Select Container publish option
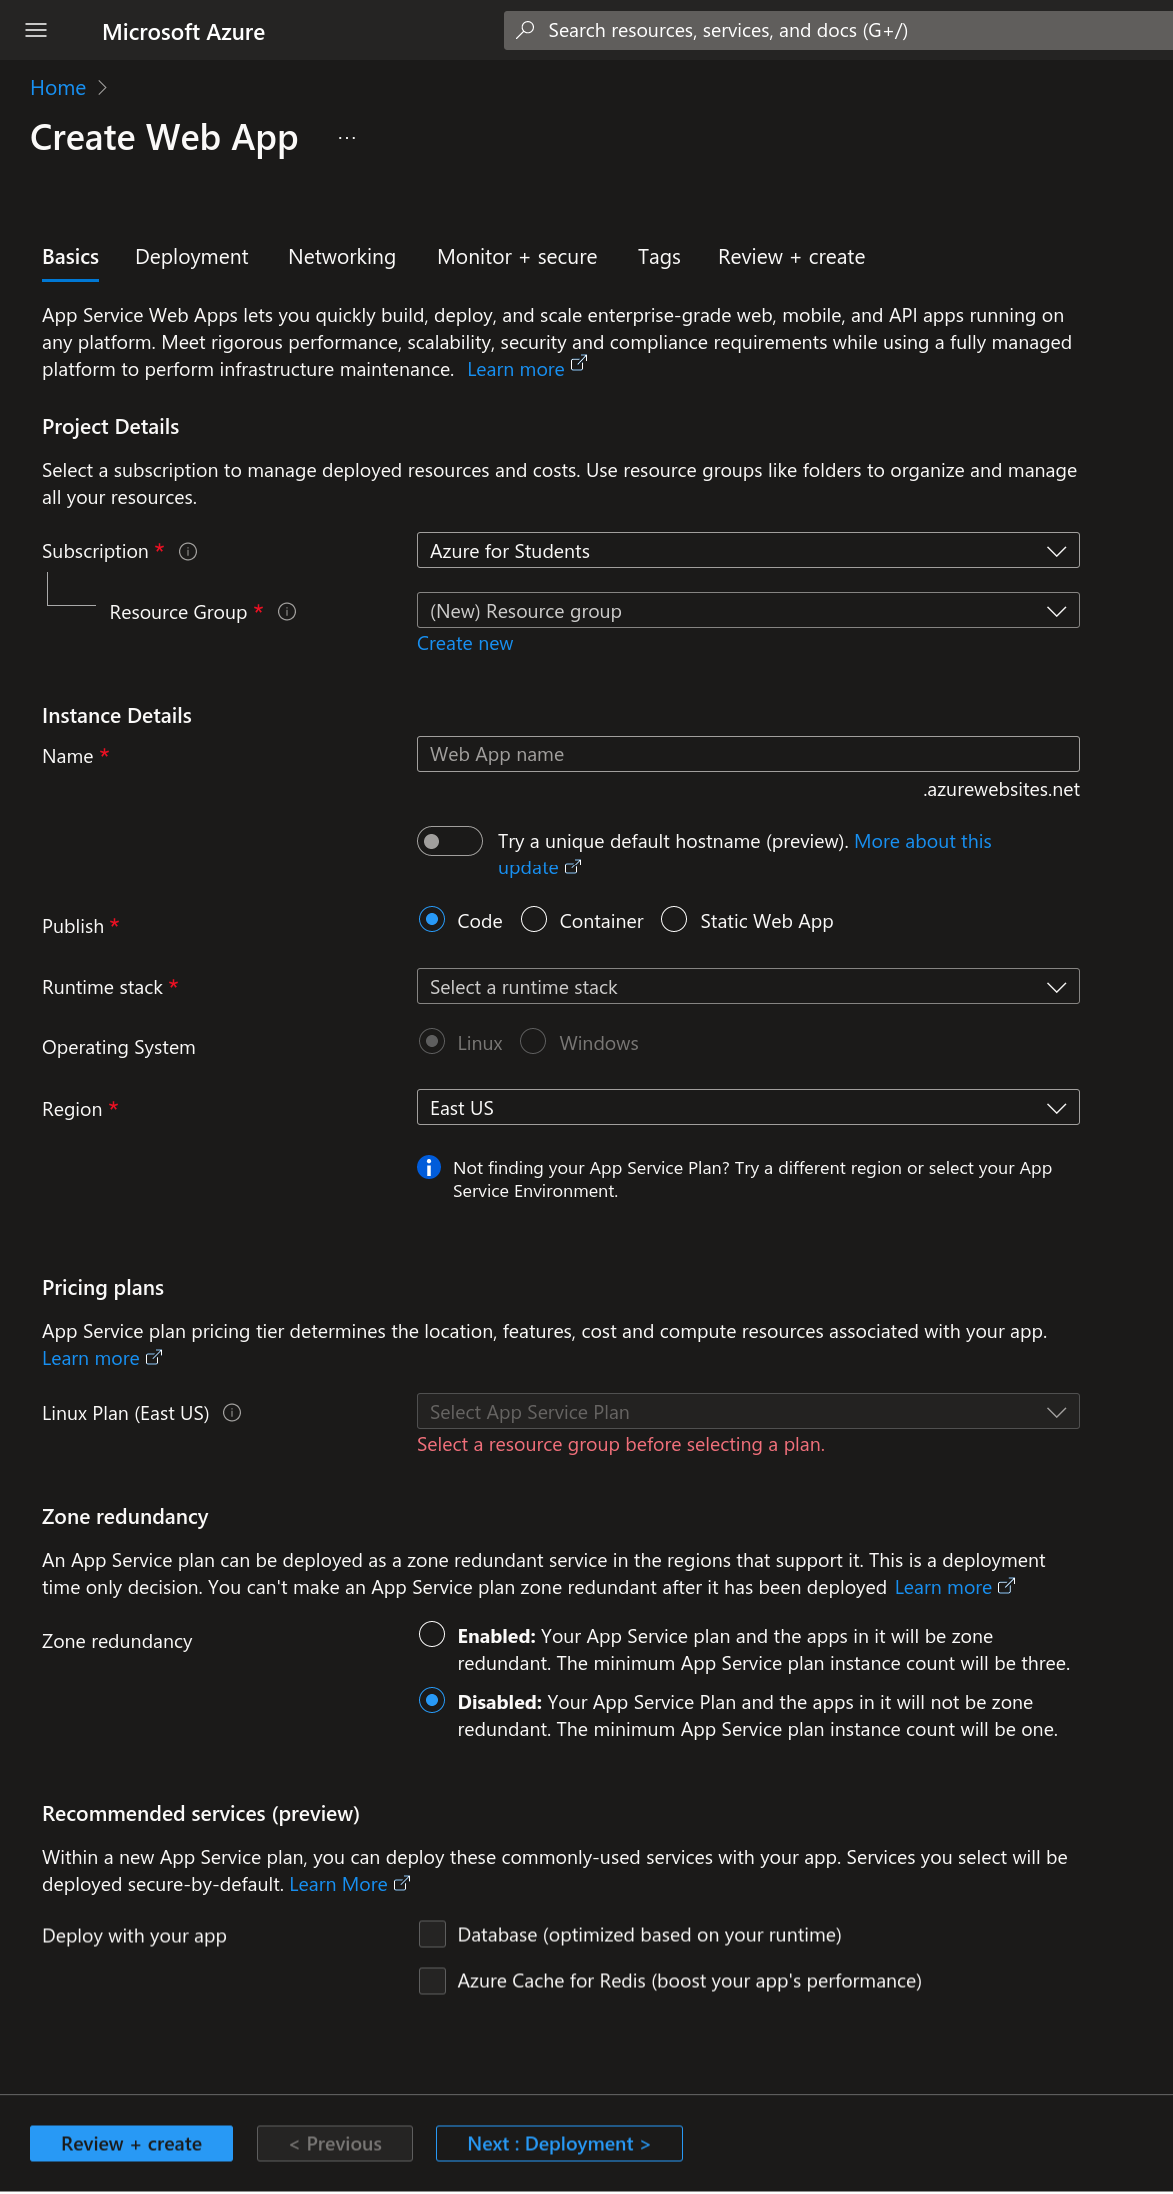Image resolution: width=1173 pixels, height=2194 pixels. tap(534, 919)
